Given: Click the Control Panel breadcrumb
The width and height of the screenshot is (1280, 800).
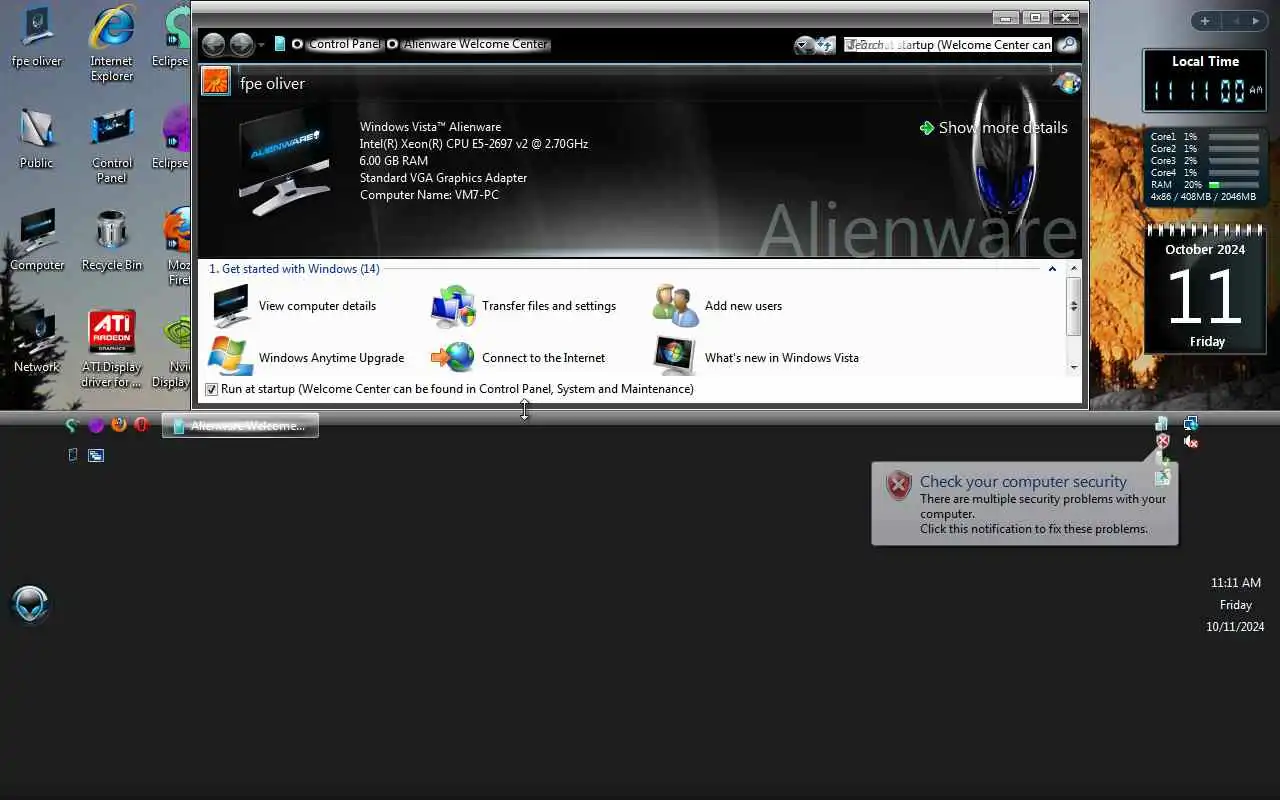Looking at the screenshot, I should click(x=344, y=44).
